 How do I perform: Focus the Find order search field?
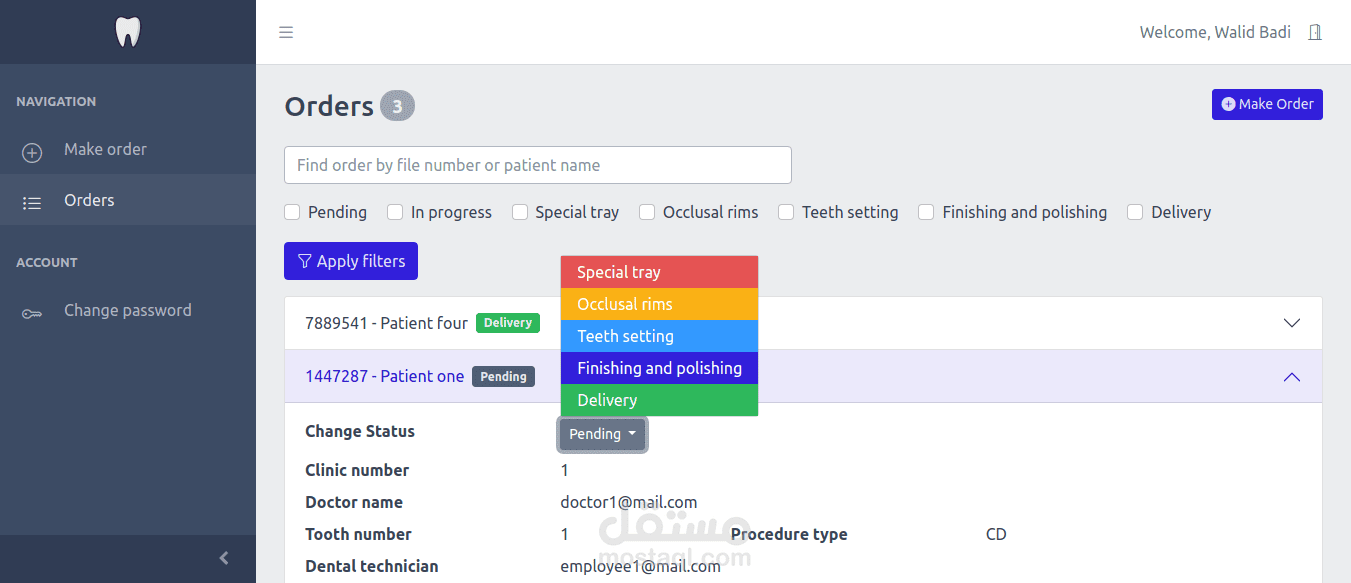(538, 165)
